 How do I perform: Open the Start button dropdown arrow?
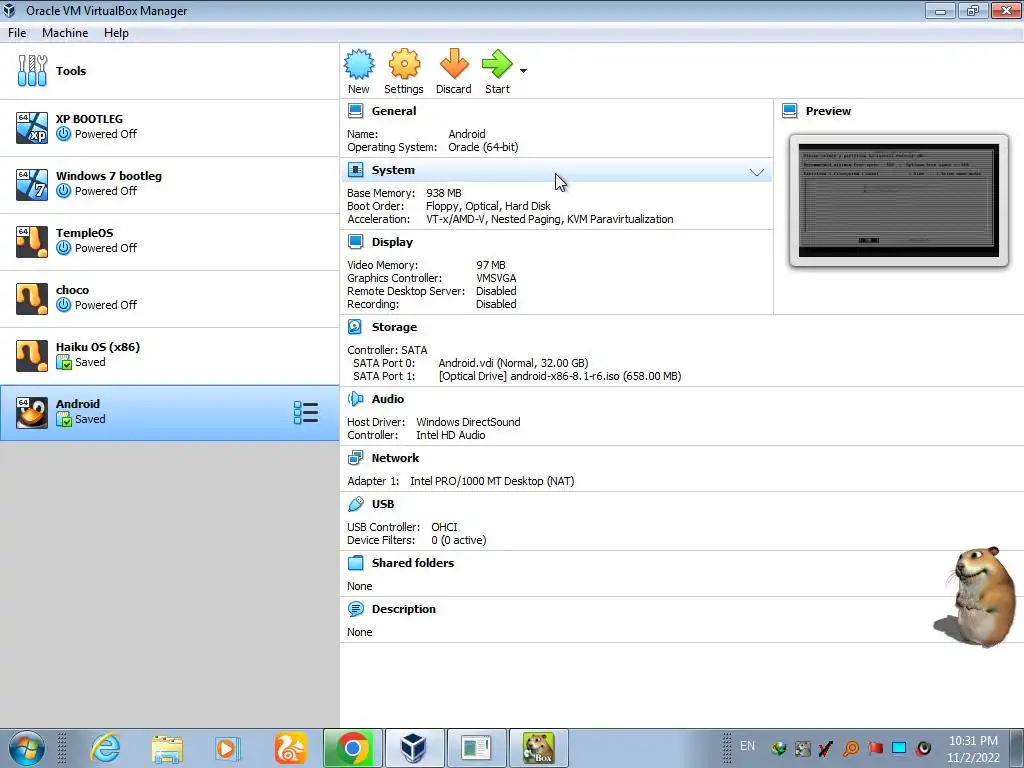523,71
